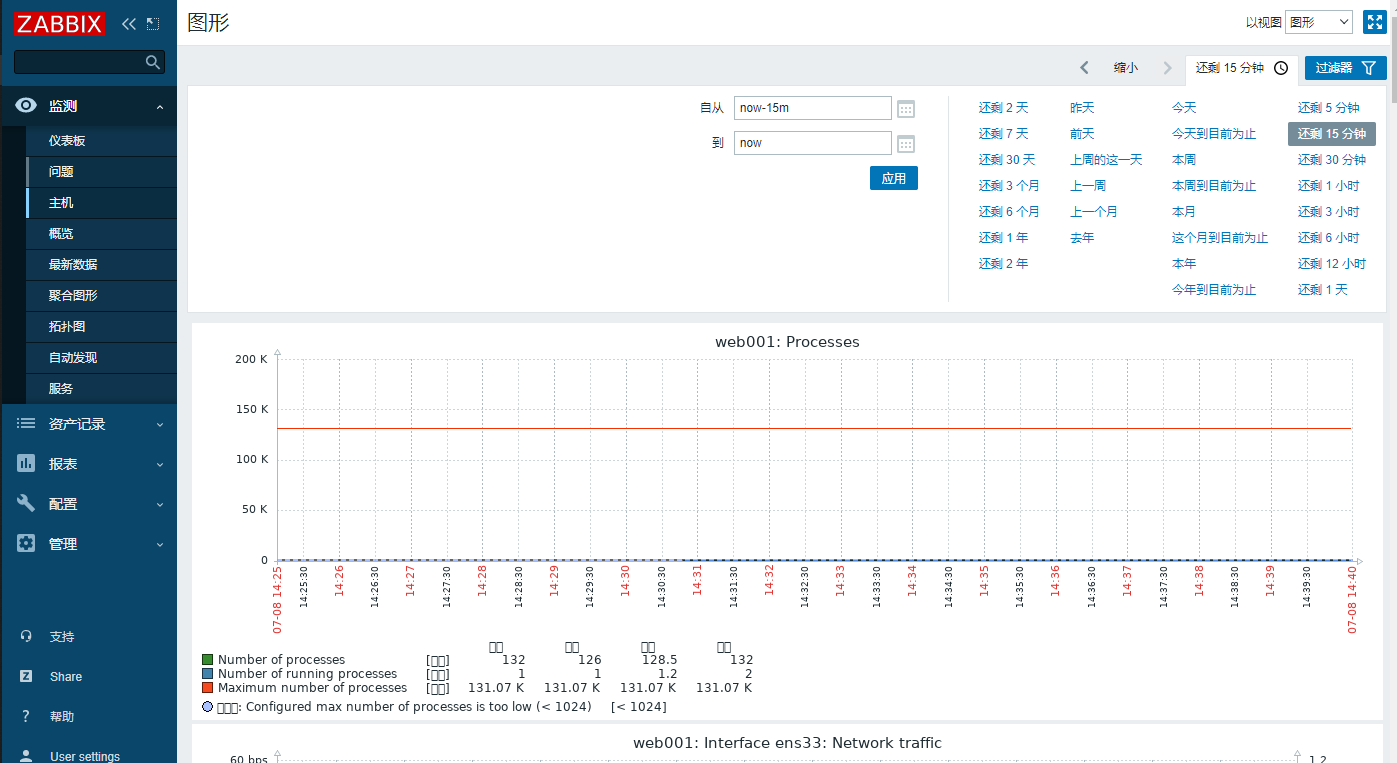Image resolution: width=1397 pixels, height=763 pixels.
Task: Click the list icon beside 资产记录
Action: click(26, 424)
